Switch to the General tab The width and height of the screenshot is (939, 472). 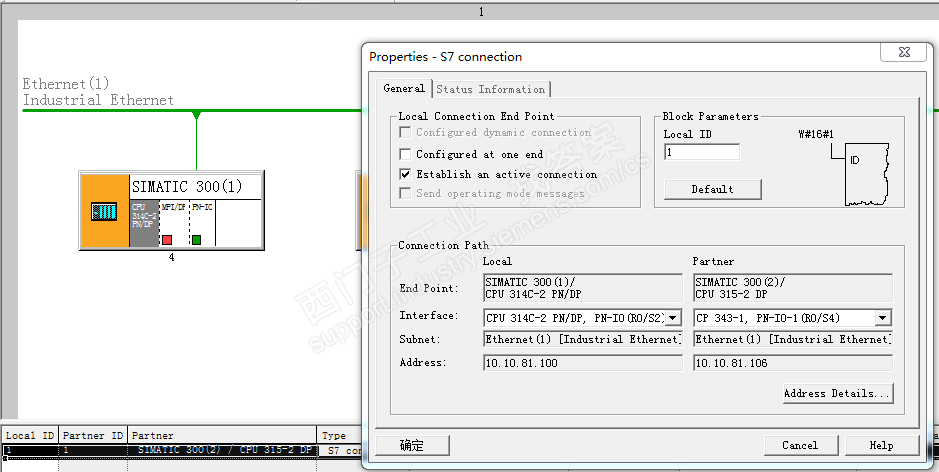click(x=404, y=89)
